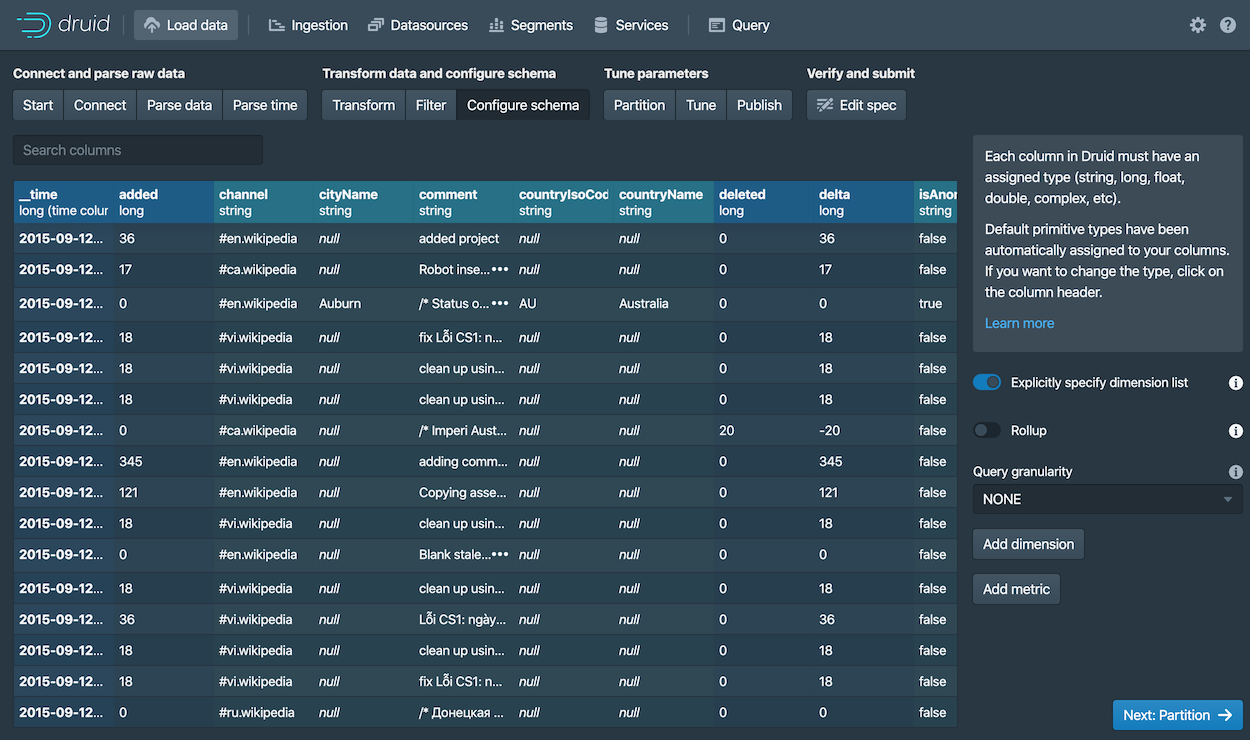Open the Ingestion view from the top navigation
The width and height of the screenshot is (1250, 740).
point(307,25)
